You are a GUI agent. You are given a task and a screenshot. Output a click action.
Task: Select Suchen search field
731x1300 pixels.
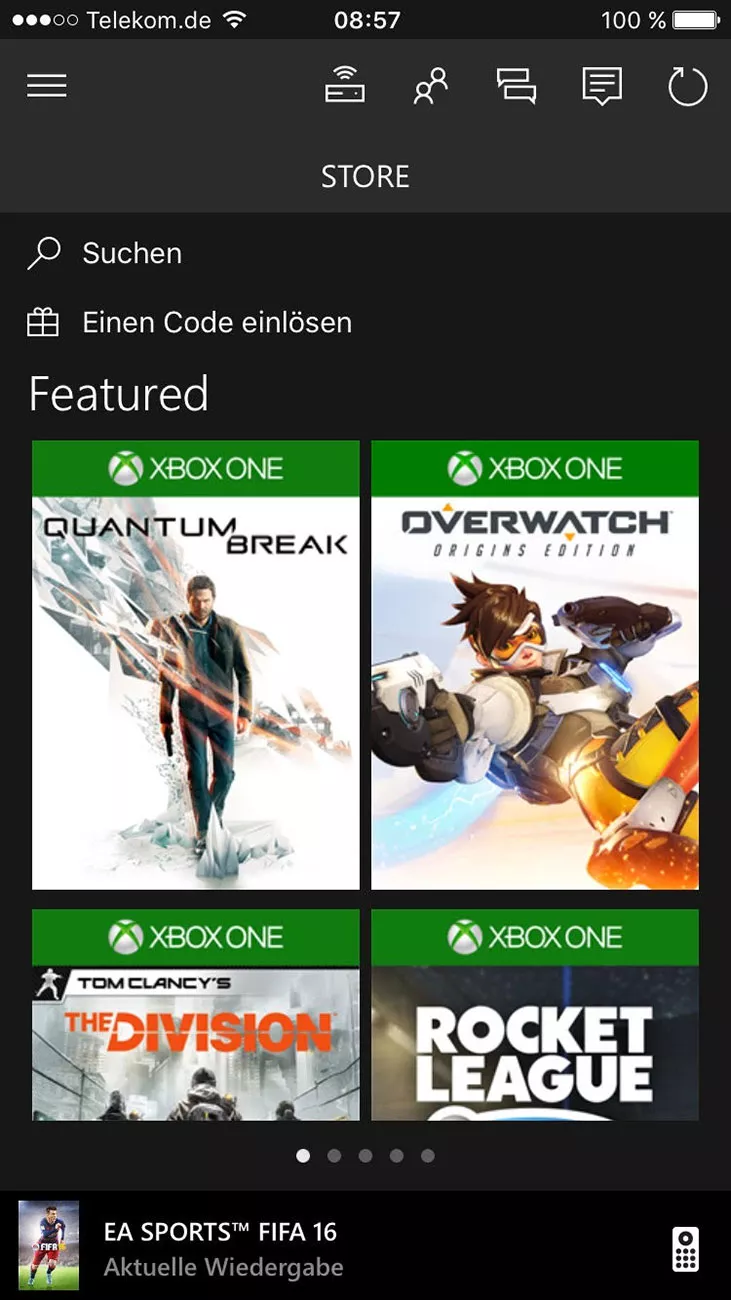click(x=365, y=254)
